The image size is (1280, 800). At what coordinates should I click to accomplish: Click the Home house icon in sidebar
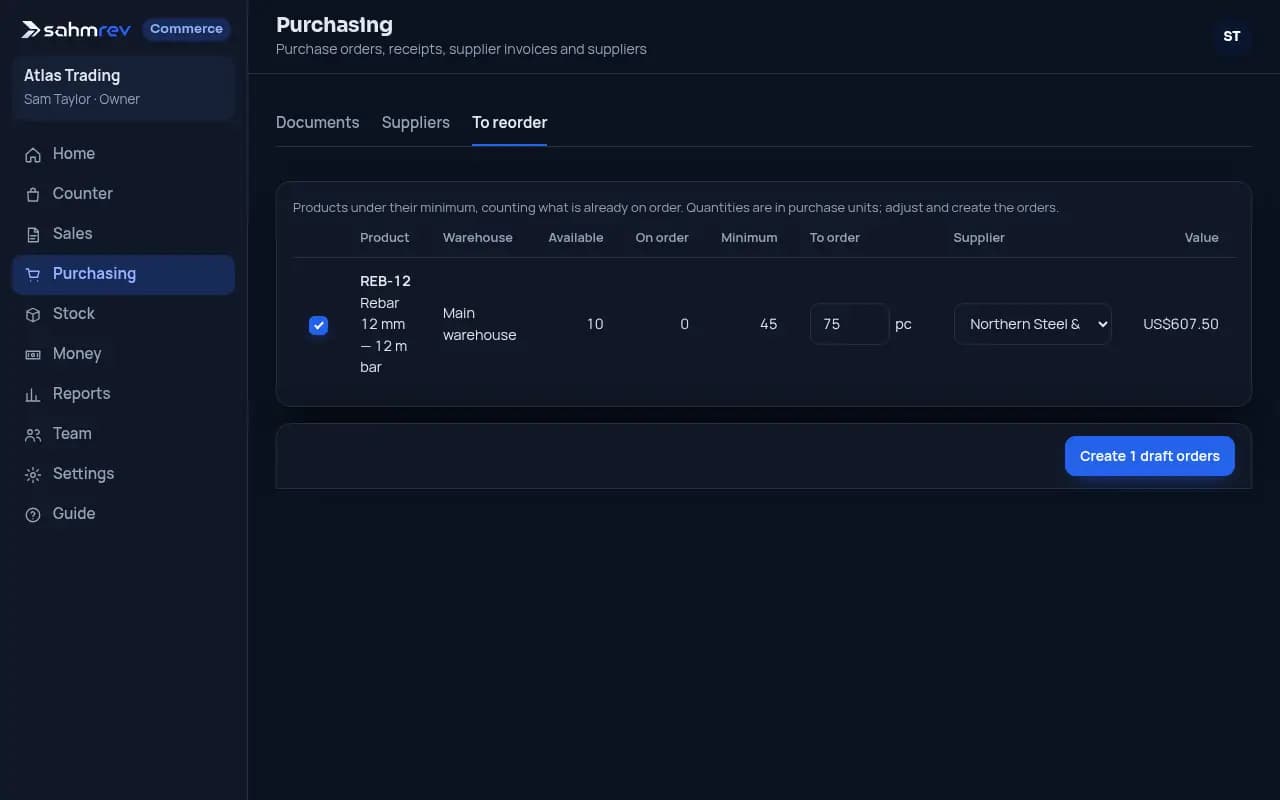(33, 154)
